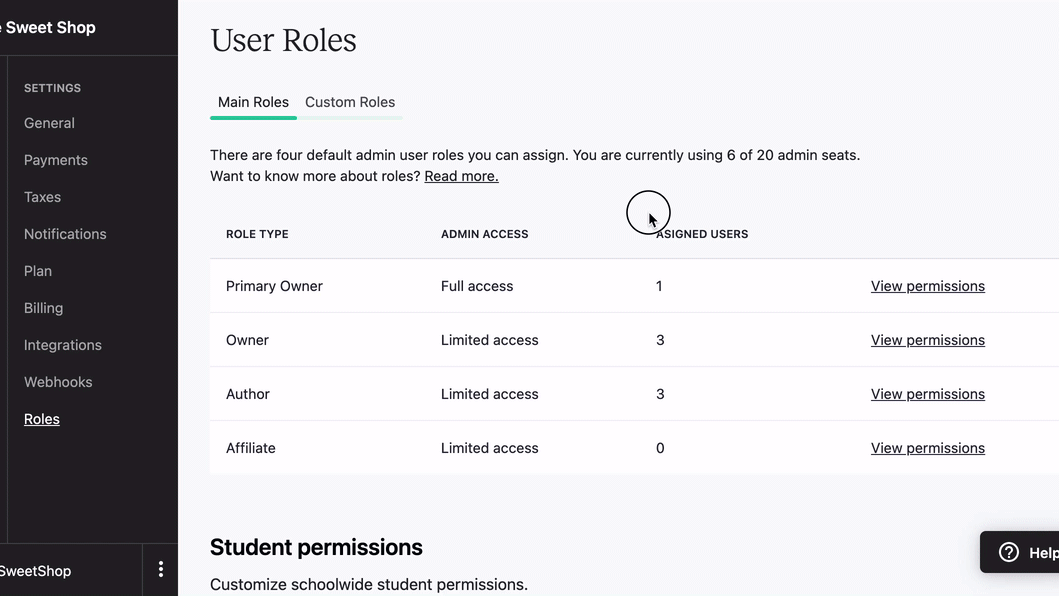Screen dimensions: 1059x596
Task: View permissions for Primary Owner role
Action: tap(927, 286)
